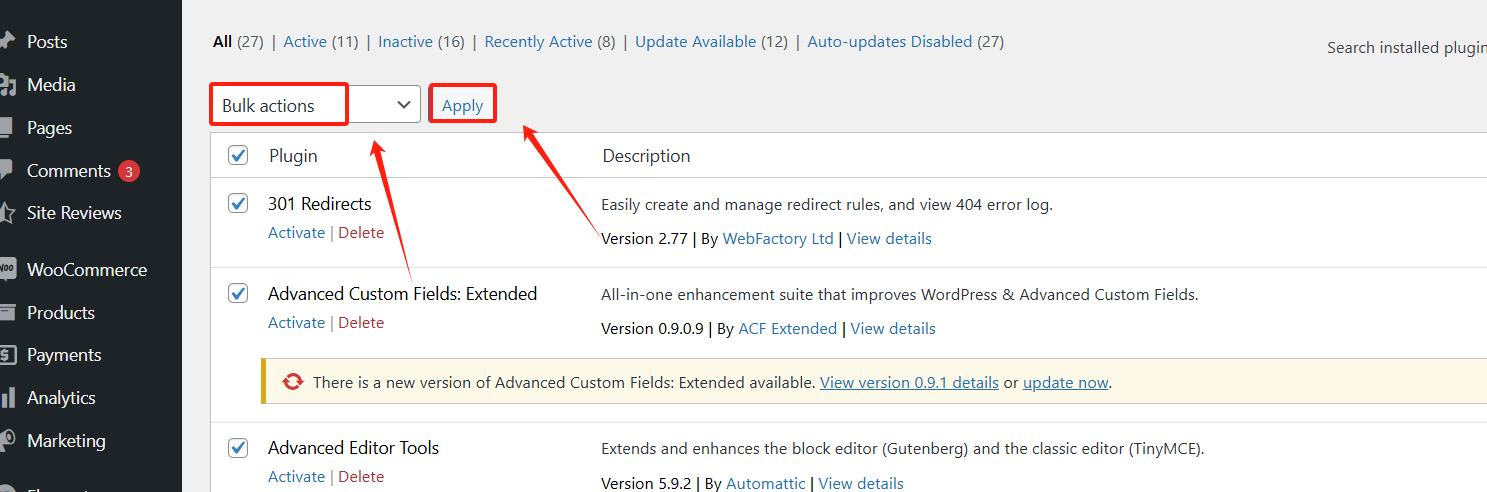Screen dimensions: 1487x492
Task: Open the Products menu item
Action: 60,313
